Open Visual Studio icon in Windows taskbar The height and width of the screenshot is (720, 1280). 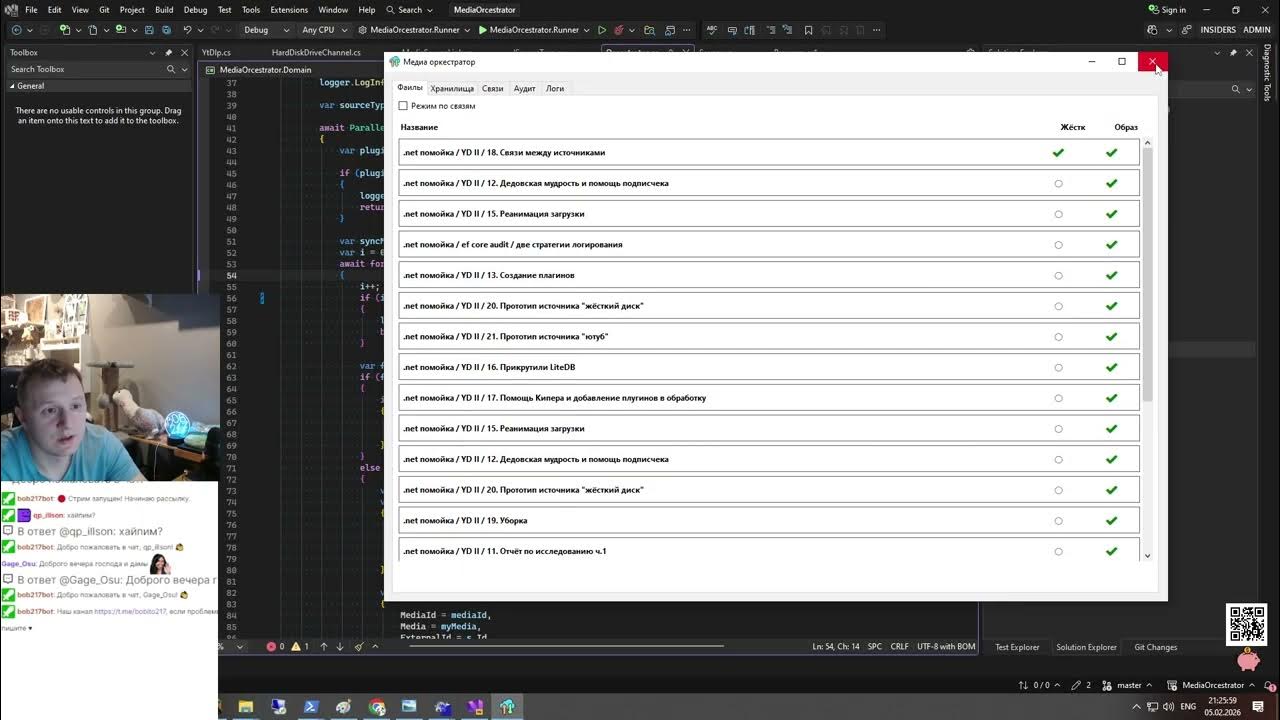click(x=474, y=707)
